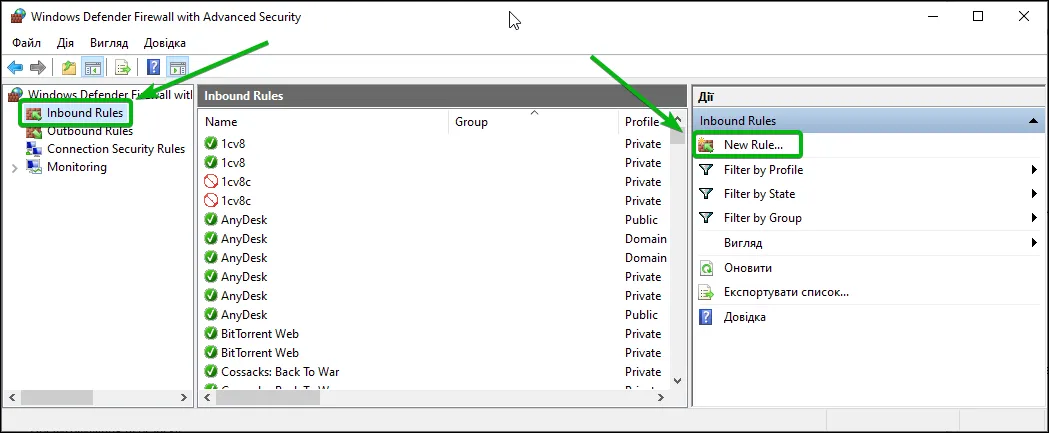Screen dimensions: 1049x433
Task: Select the Cossacks: Back To War rule
Action: 280,371
